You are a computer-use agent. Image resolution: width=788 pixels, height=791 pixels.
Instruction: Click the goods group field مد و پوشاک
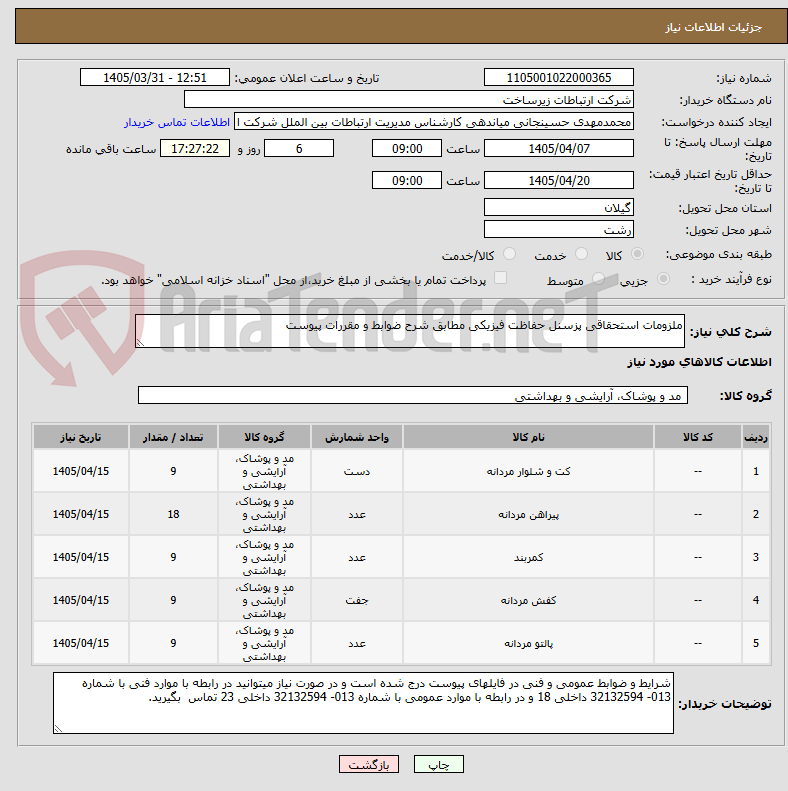(413, 396)
